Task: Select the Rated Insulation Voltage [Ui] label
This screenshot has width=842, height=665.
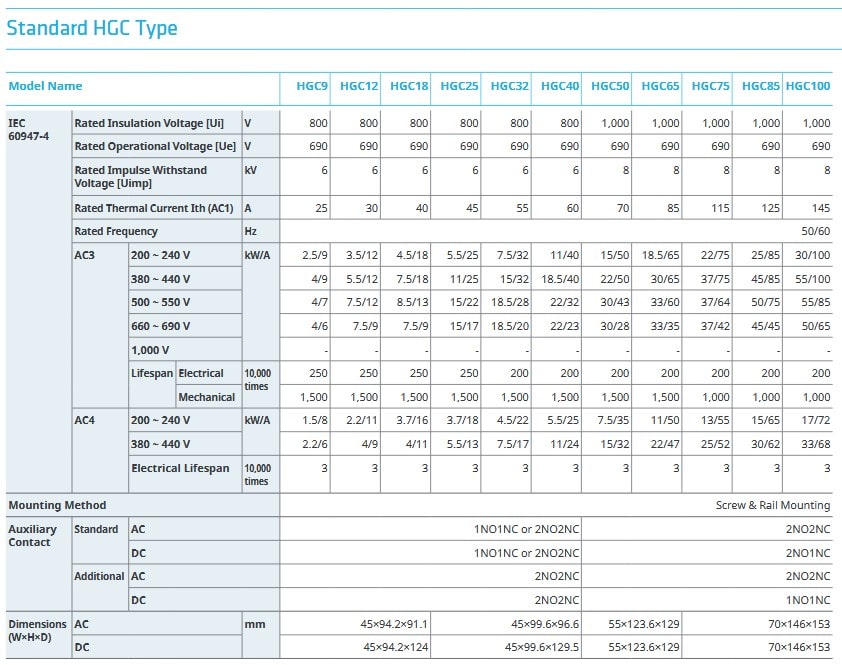Action: 149,123
